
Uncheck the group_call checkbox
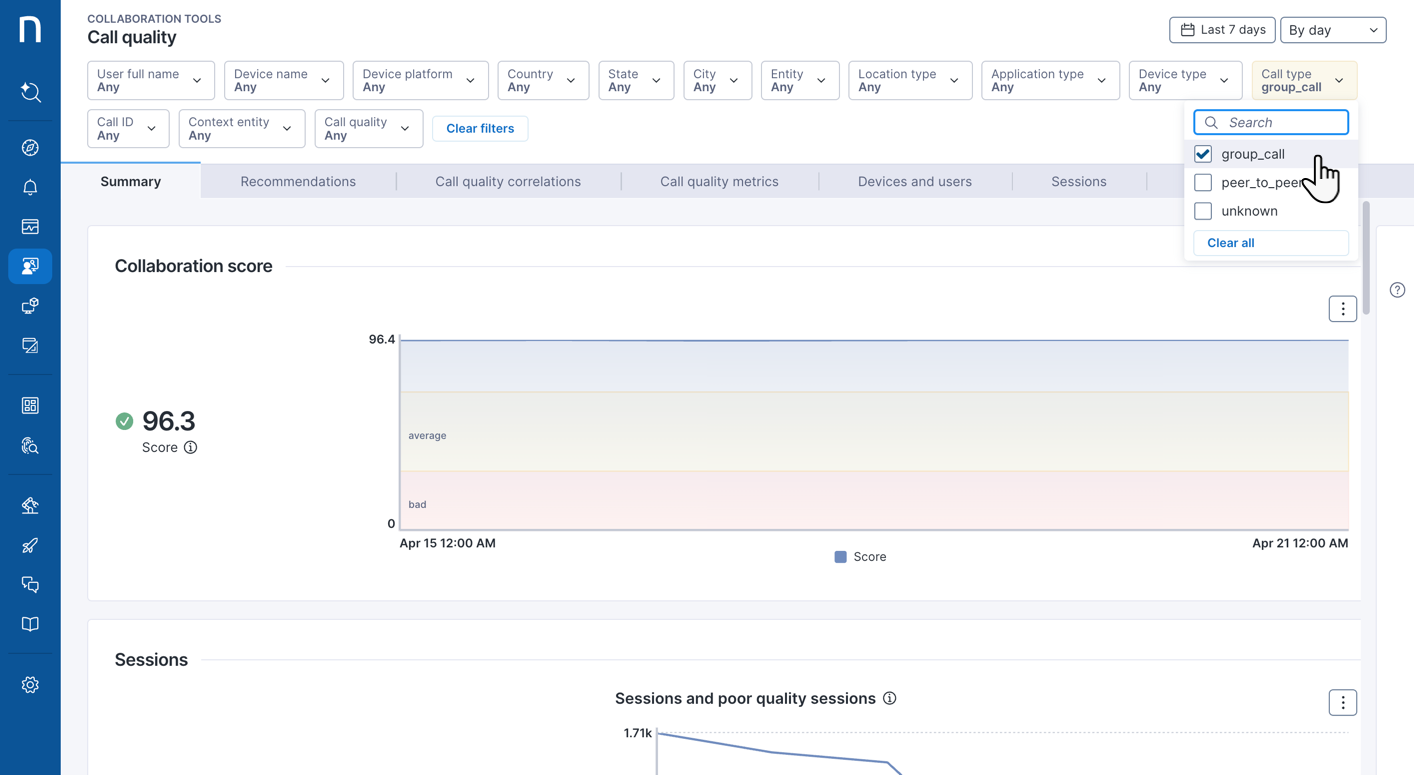tap(1203, 154)
